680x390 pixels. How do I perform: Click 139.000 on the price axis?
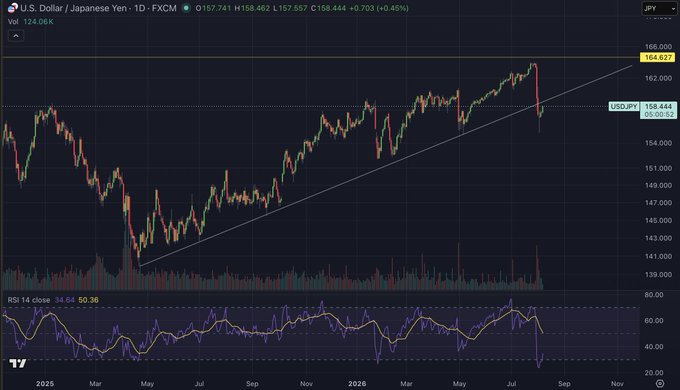click(x=658, y=275)
